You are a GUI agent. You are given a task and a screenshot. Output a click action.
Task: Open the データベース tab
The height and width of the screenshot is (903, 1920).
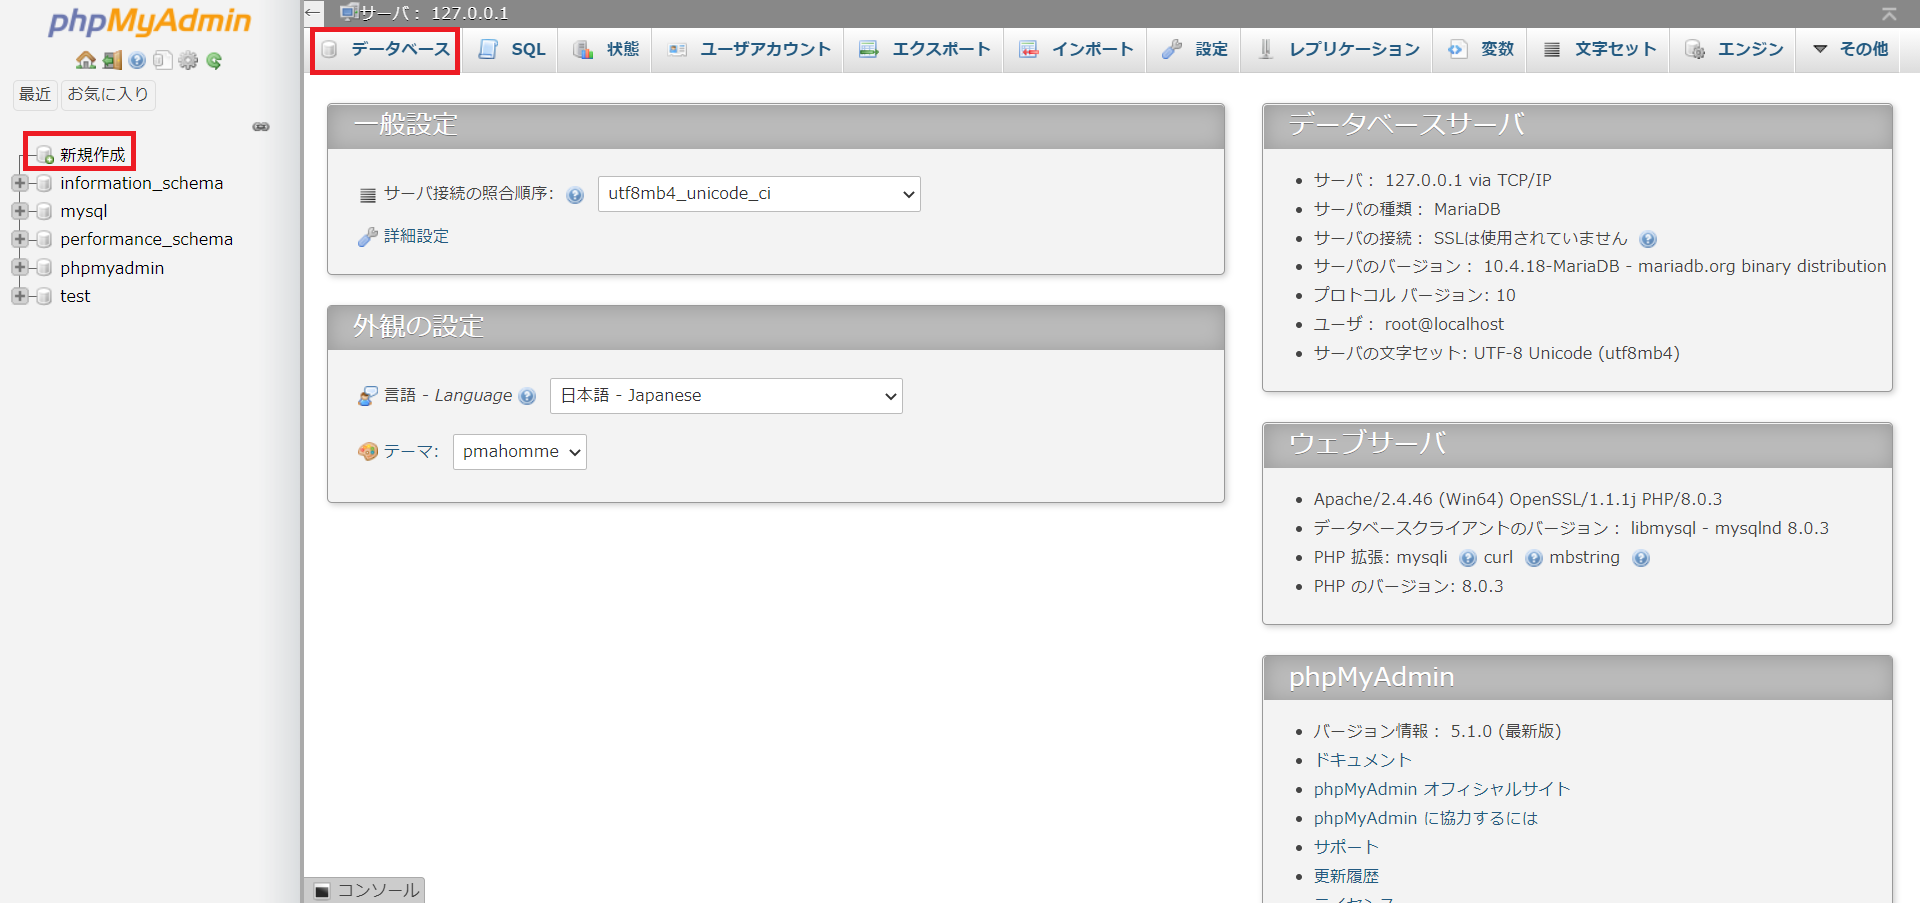(x=386, y=49)
